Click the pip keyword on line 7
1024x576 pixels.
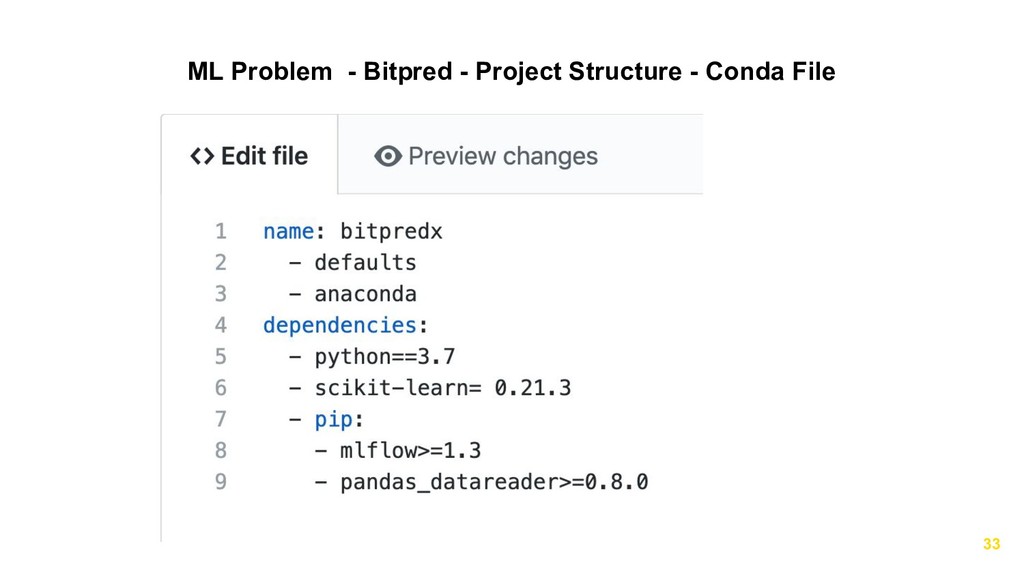333,419
